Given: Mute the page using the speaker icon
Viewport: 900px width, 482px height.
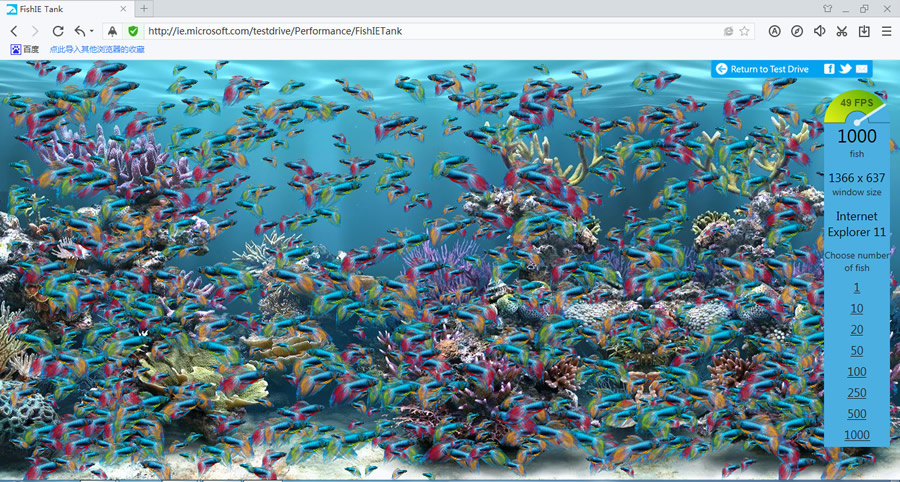Looking at the screenshot, I should tap(820, 31).
